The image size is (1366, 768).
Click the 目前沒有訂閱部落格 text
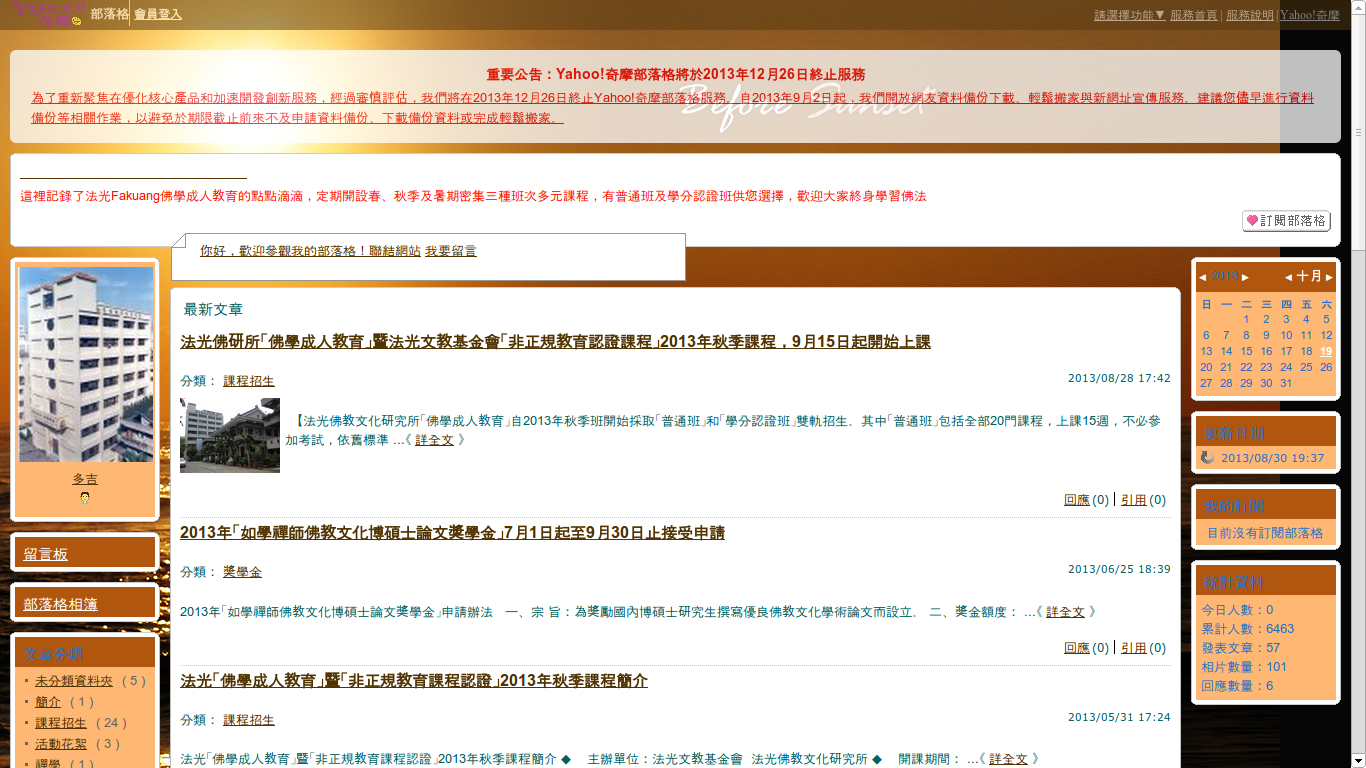pyautogui.click(x=1265, y=533)
